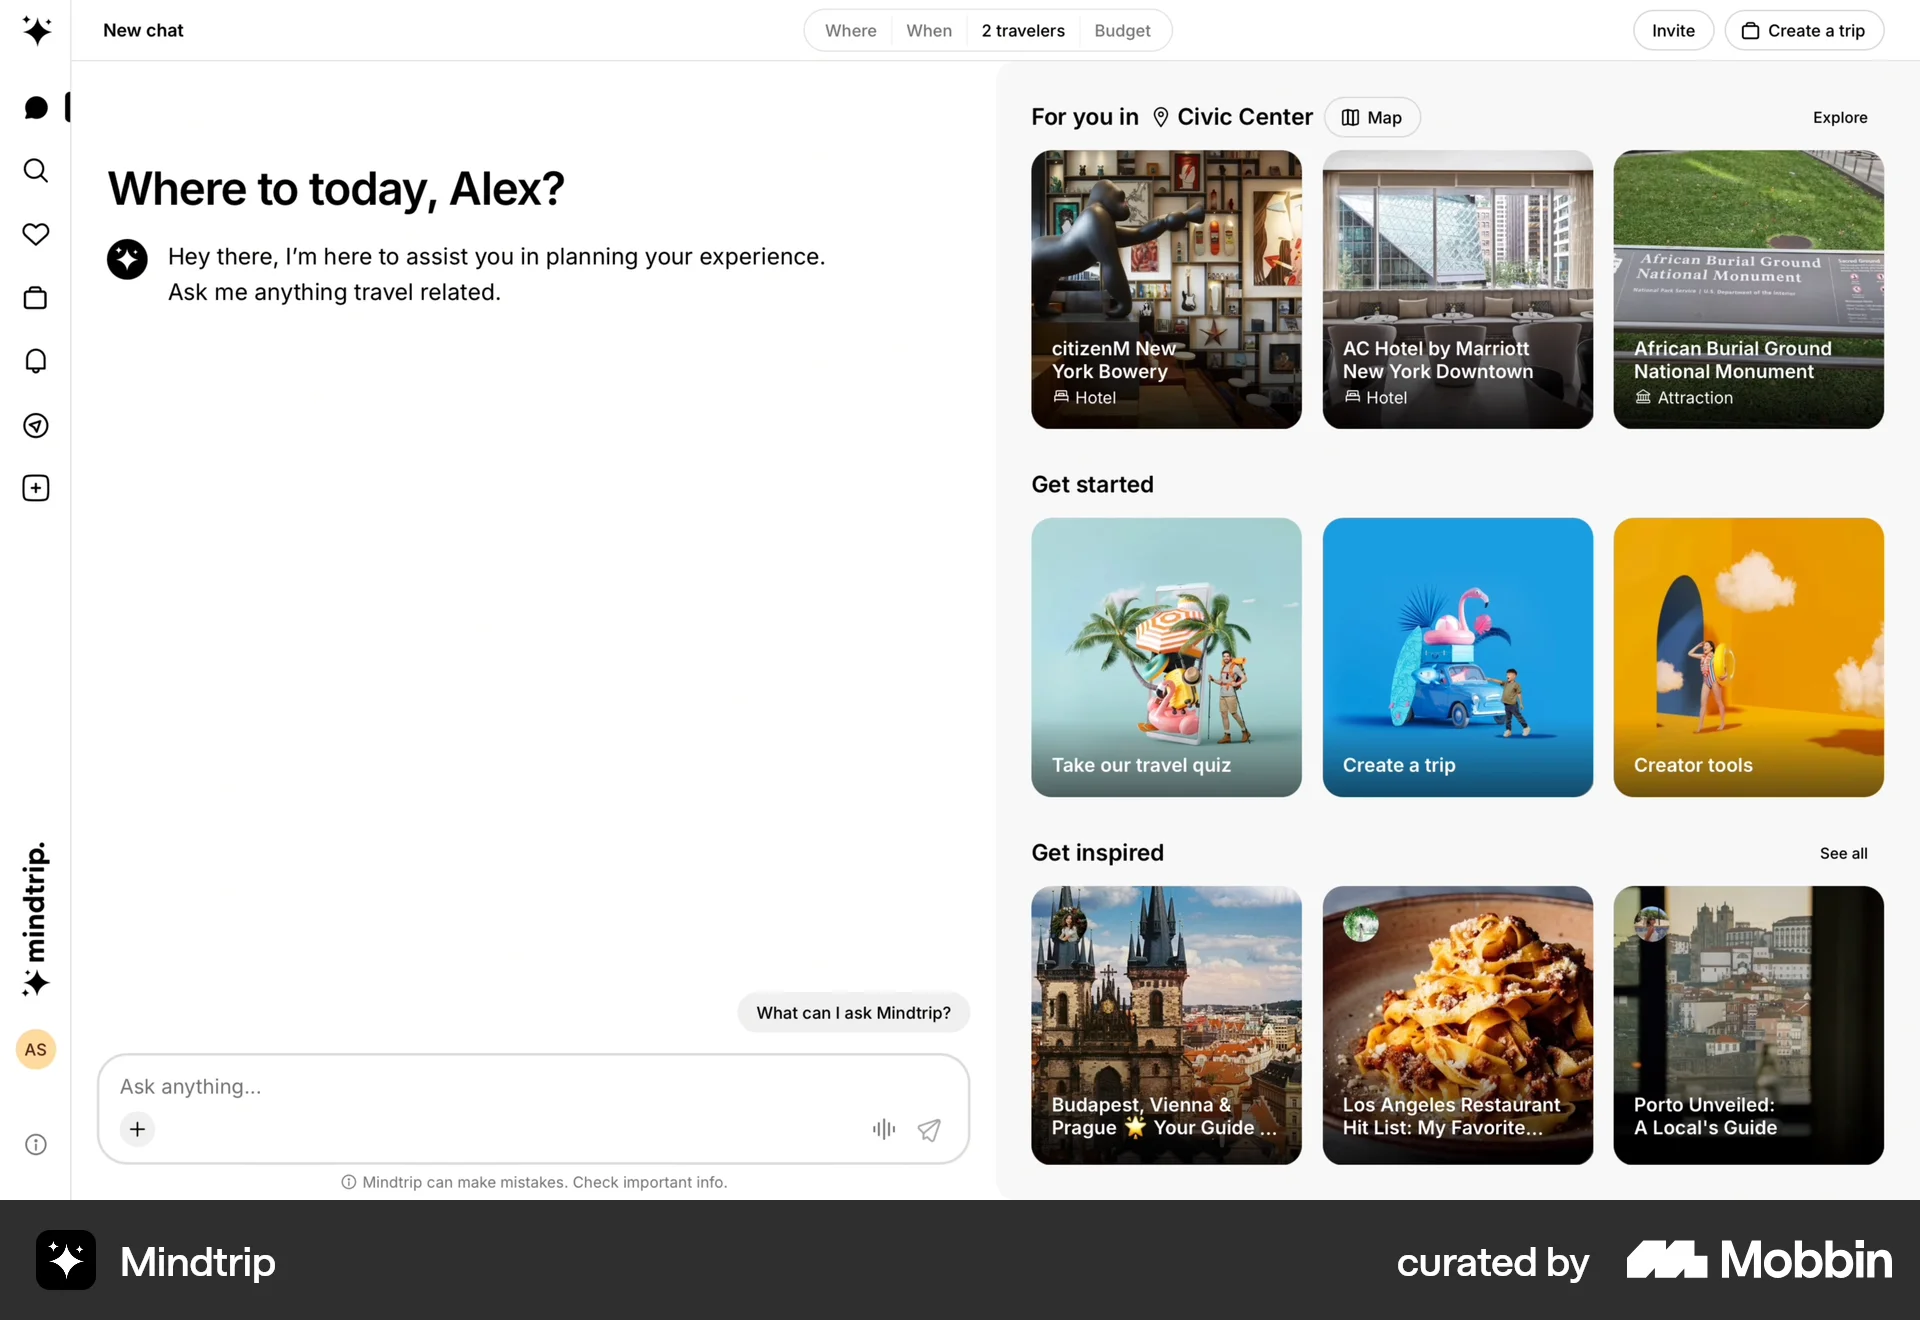This screenshot has height=1320, width=1920.
Task: Open the When date selector
Action: [x=929, y=30]
